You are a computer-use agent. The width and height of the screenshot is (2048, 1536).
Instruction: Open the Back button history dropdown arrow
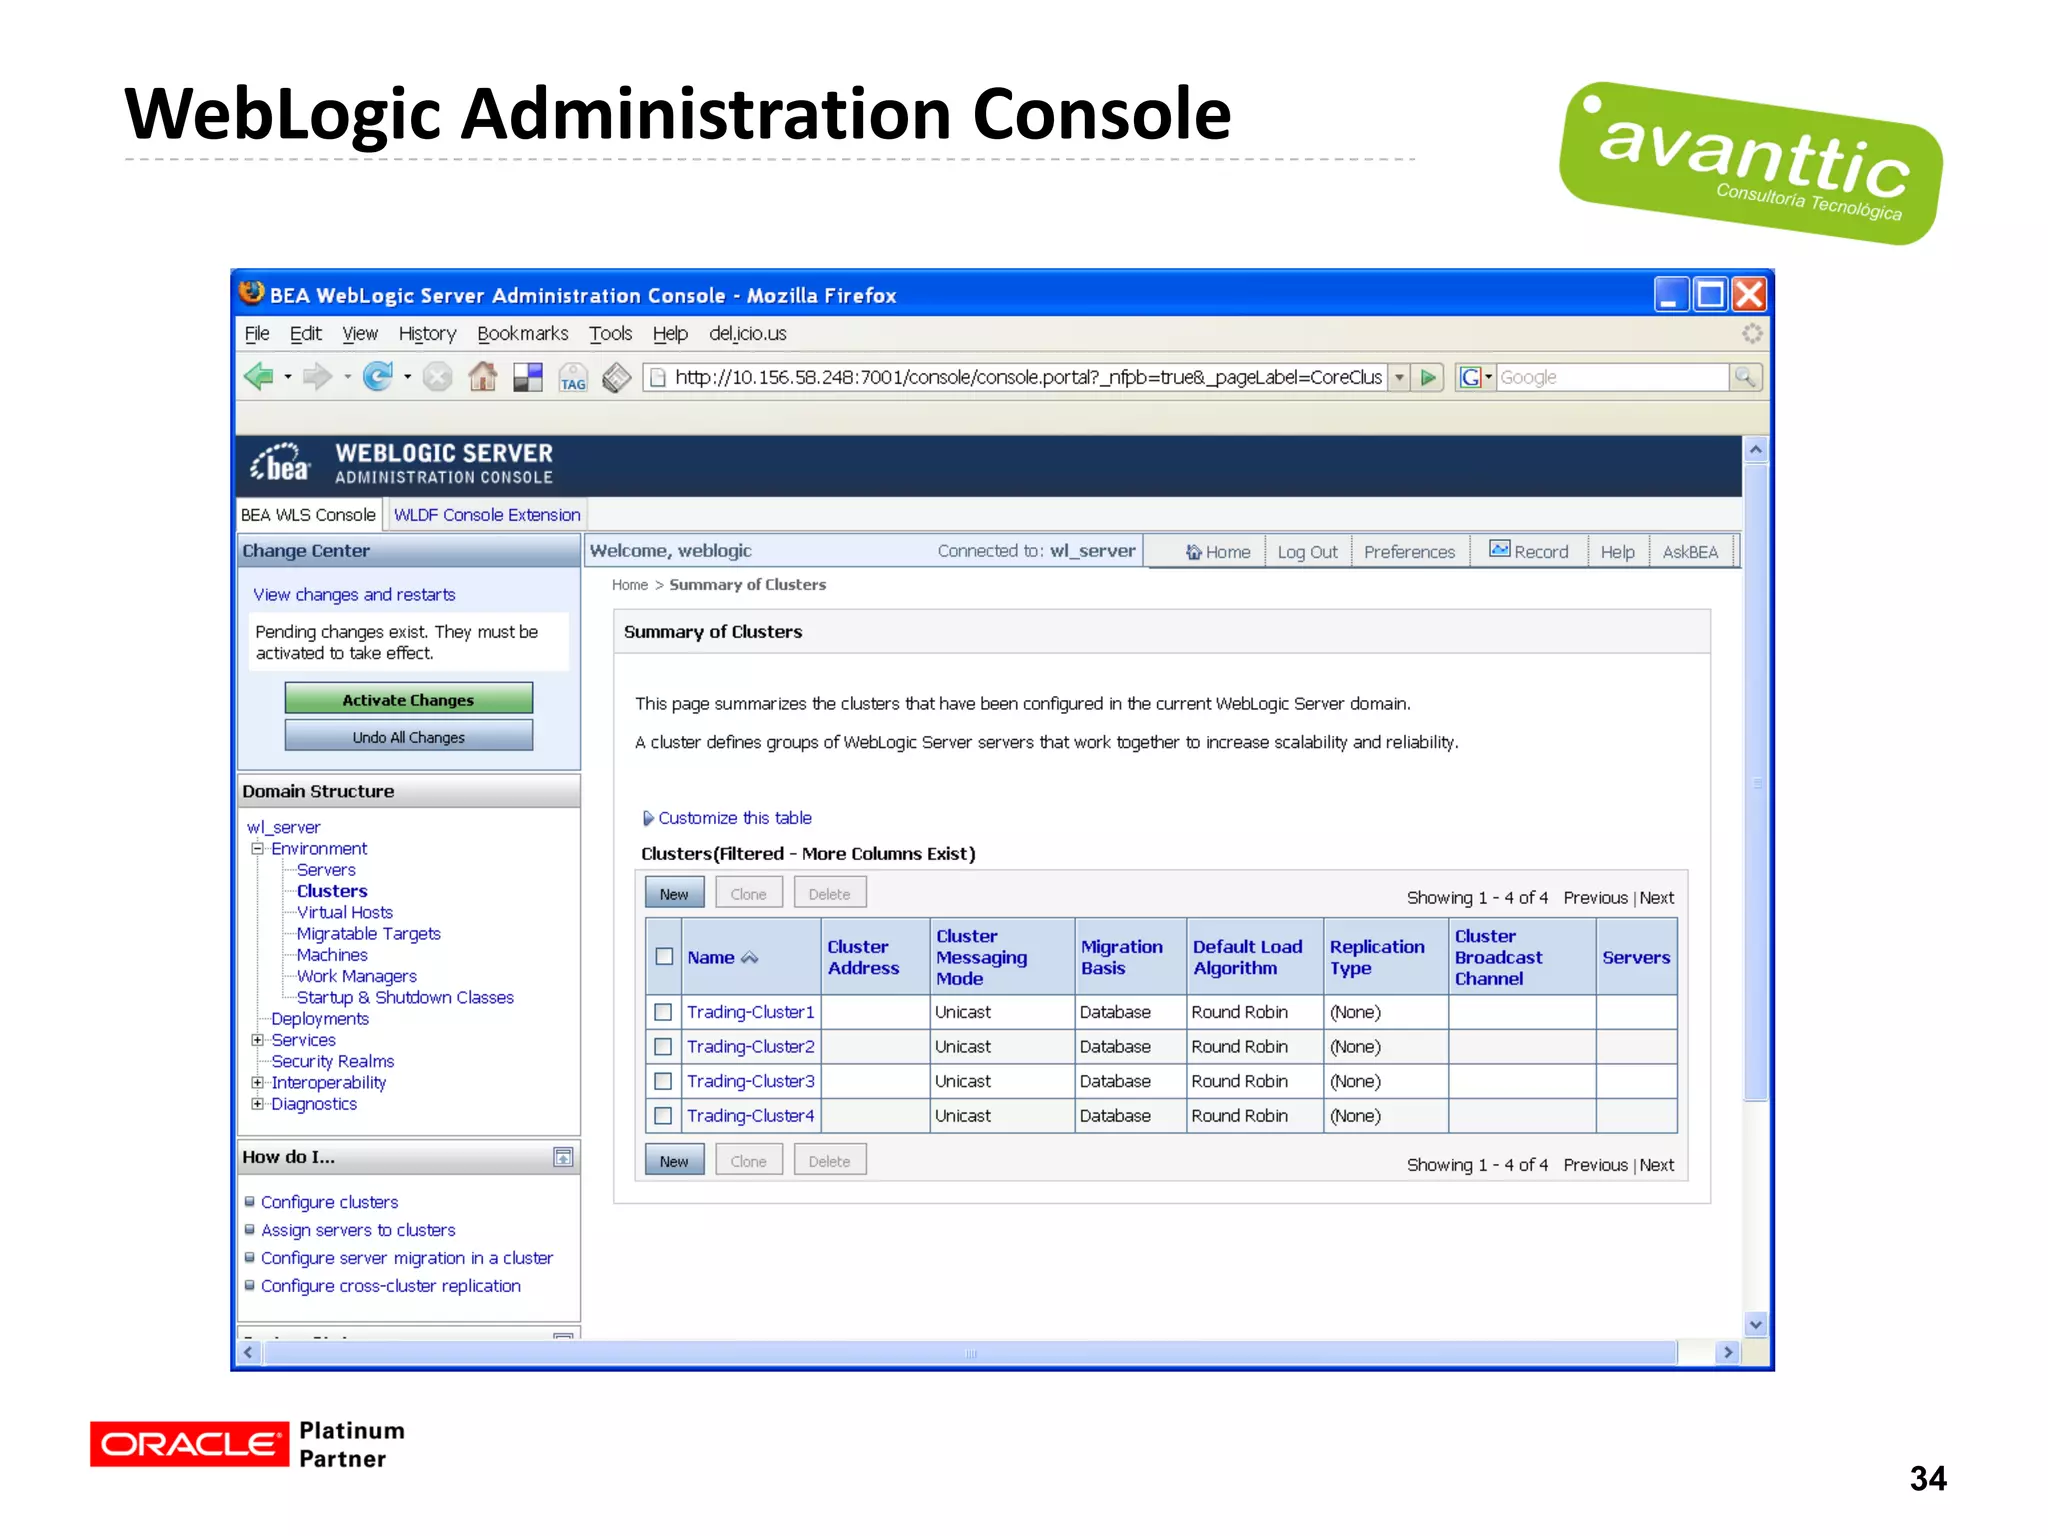(288, 377)
